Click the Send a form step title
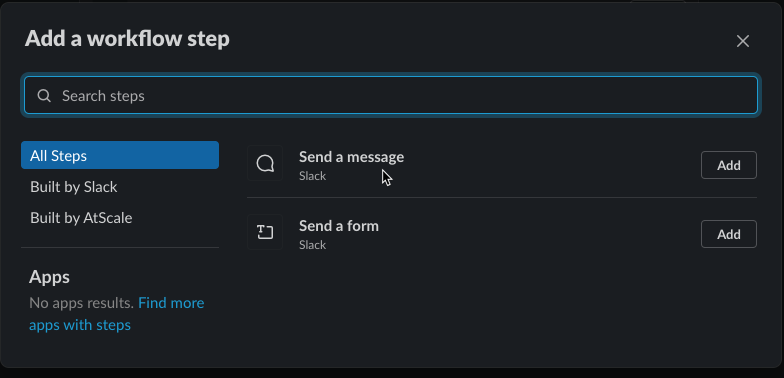The height and width of the screenshot is (378, 784). tap(338, 226)
